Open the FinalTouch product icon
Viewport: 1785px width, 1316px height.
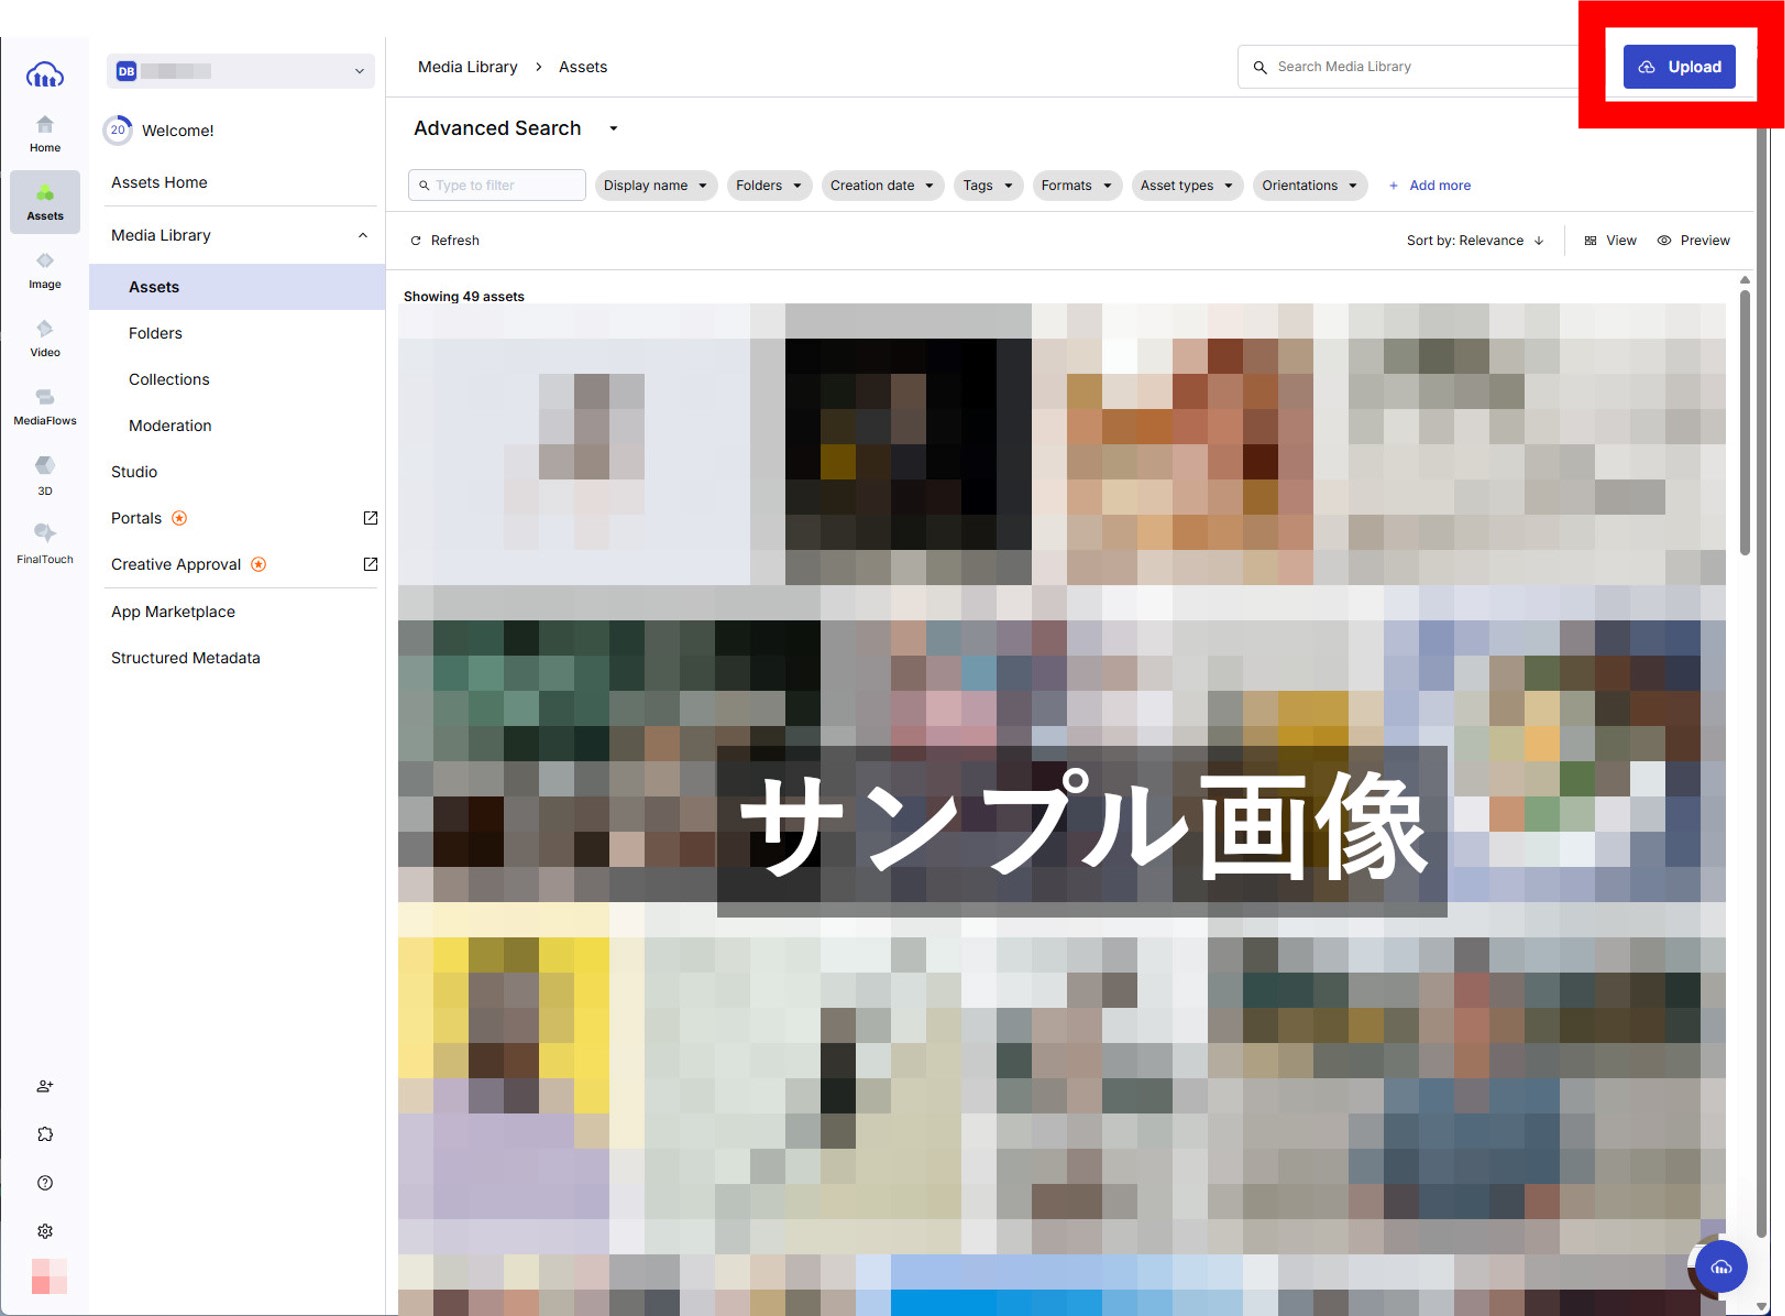pyautogui.click(x=45, y=543)
